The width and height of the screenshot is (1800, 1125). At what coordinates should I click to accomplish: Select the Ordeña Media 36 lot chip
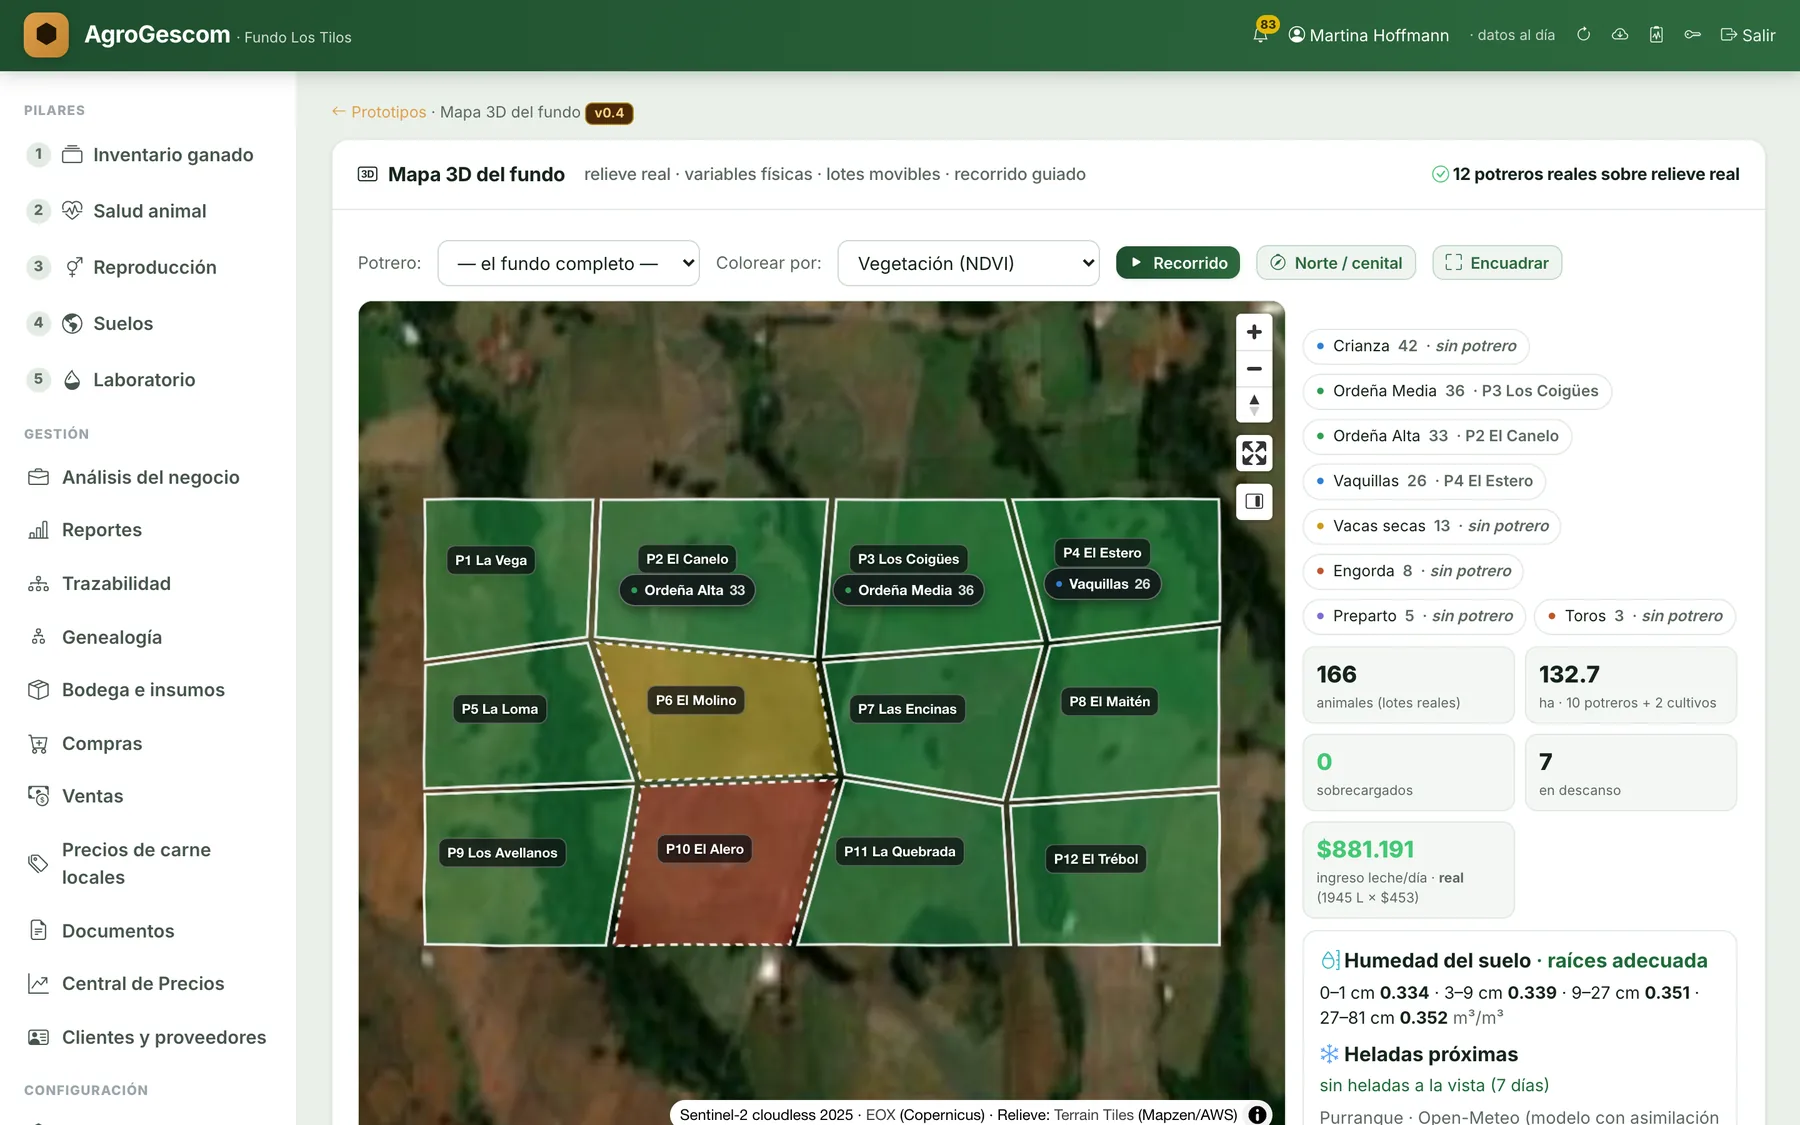(x=1457, y=391)
